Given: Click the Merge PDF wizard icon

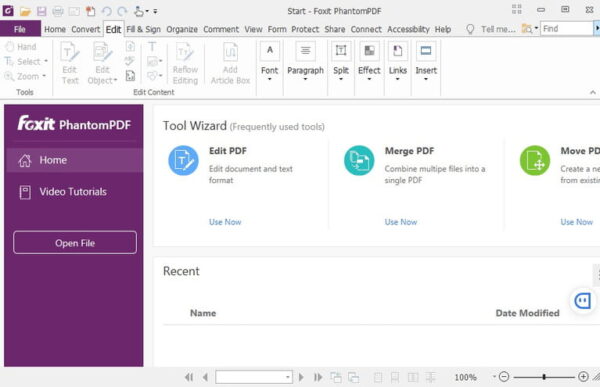Looking at the screenshot, I should pyautogui.click(x=359, y=160).
